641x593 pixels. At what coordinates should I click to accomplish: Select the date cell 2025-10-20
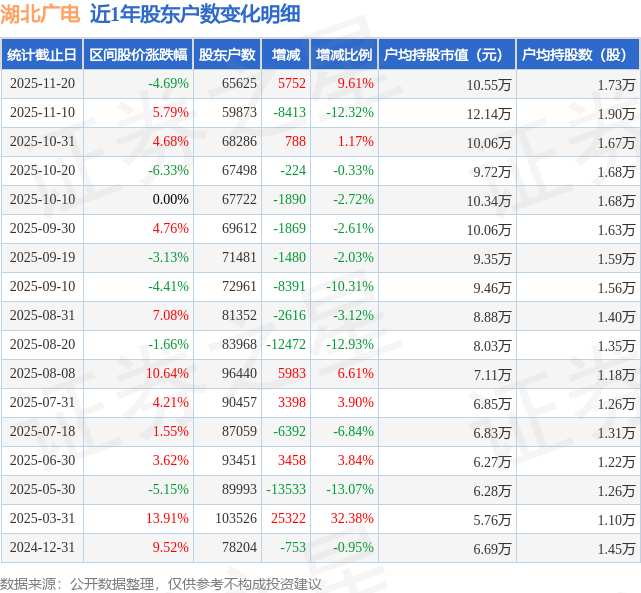pyautogui.click(x=43, y=170)
